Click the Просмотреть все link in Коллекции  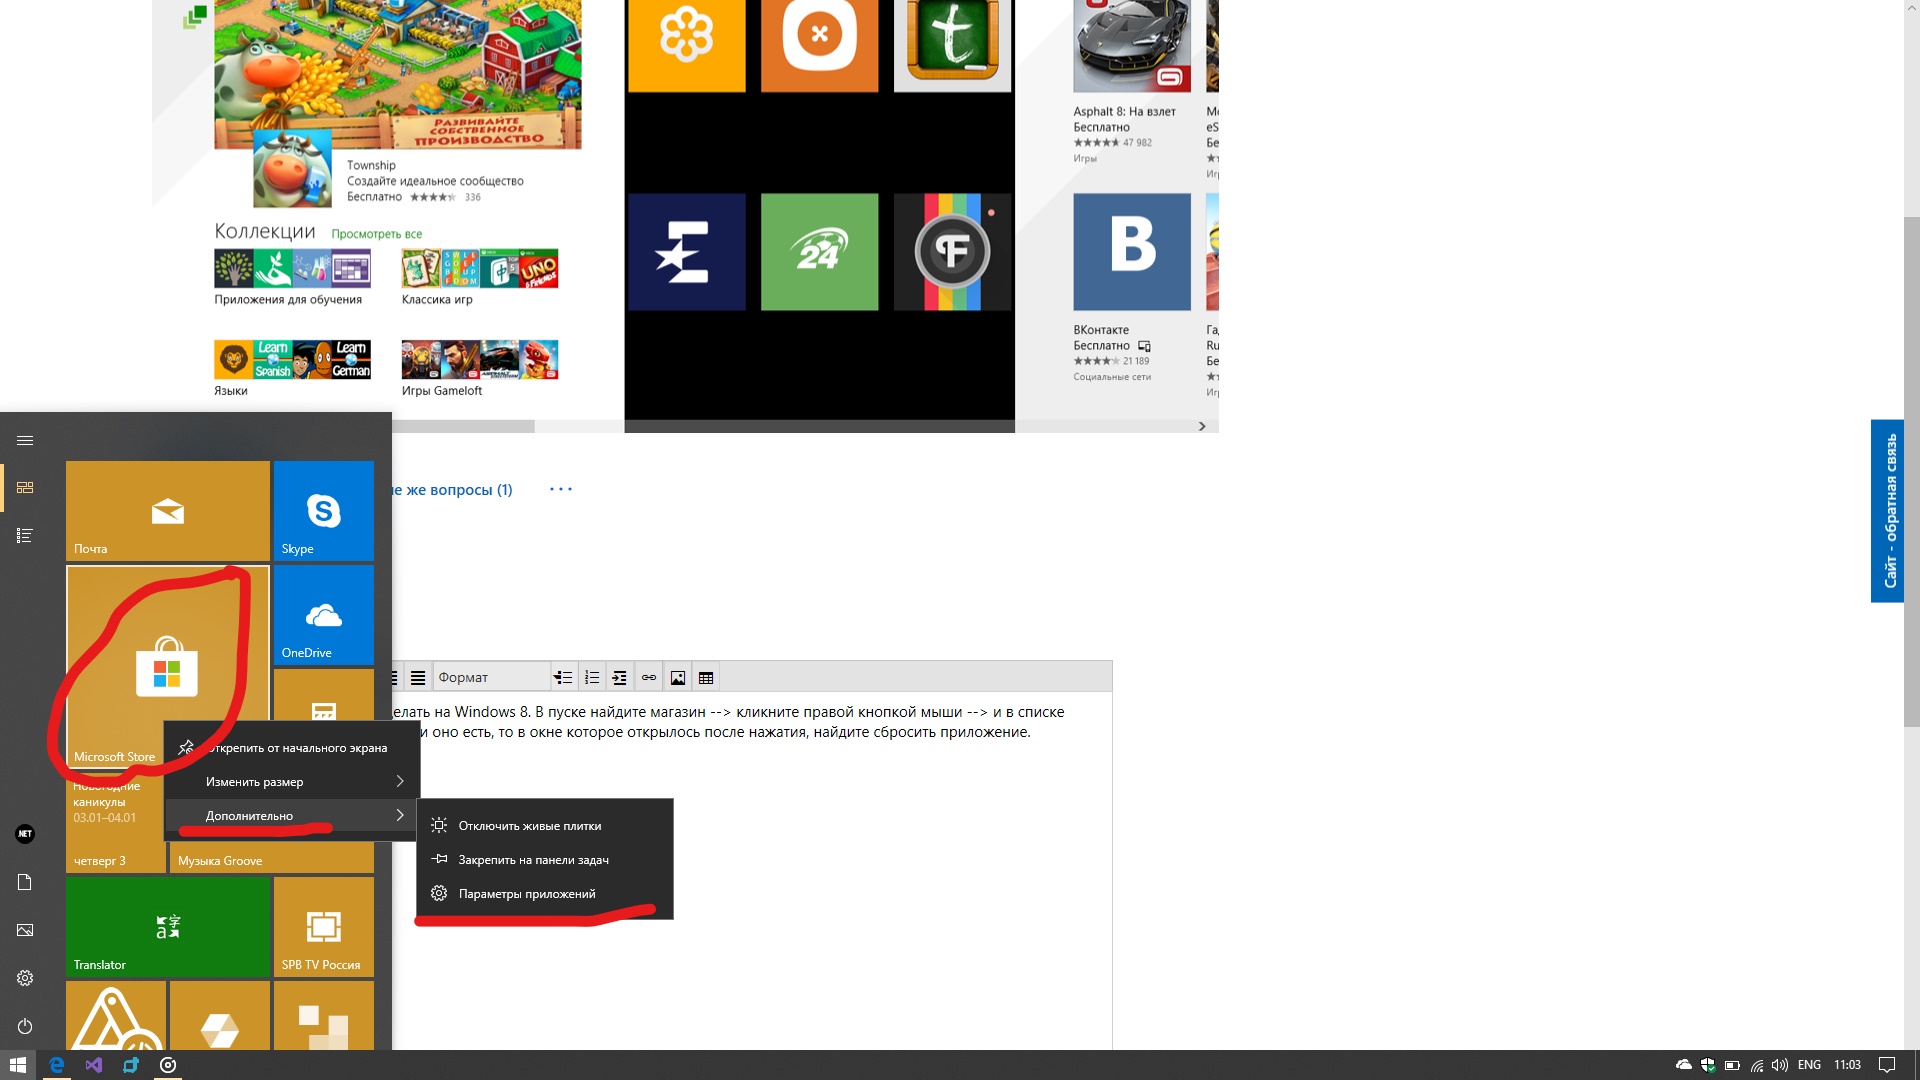[376, 234]
